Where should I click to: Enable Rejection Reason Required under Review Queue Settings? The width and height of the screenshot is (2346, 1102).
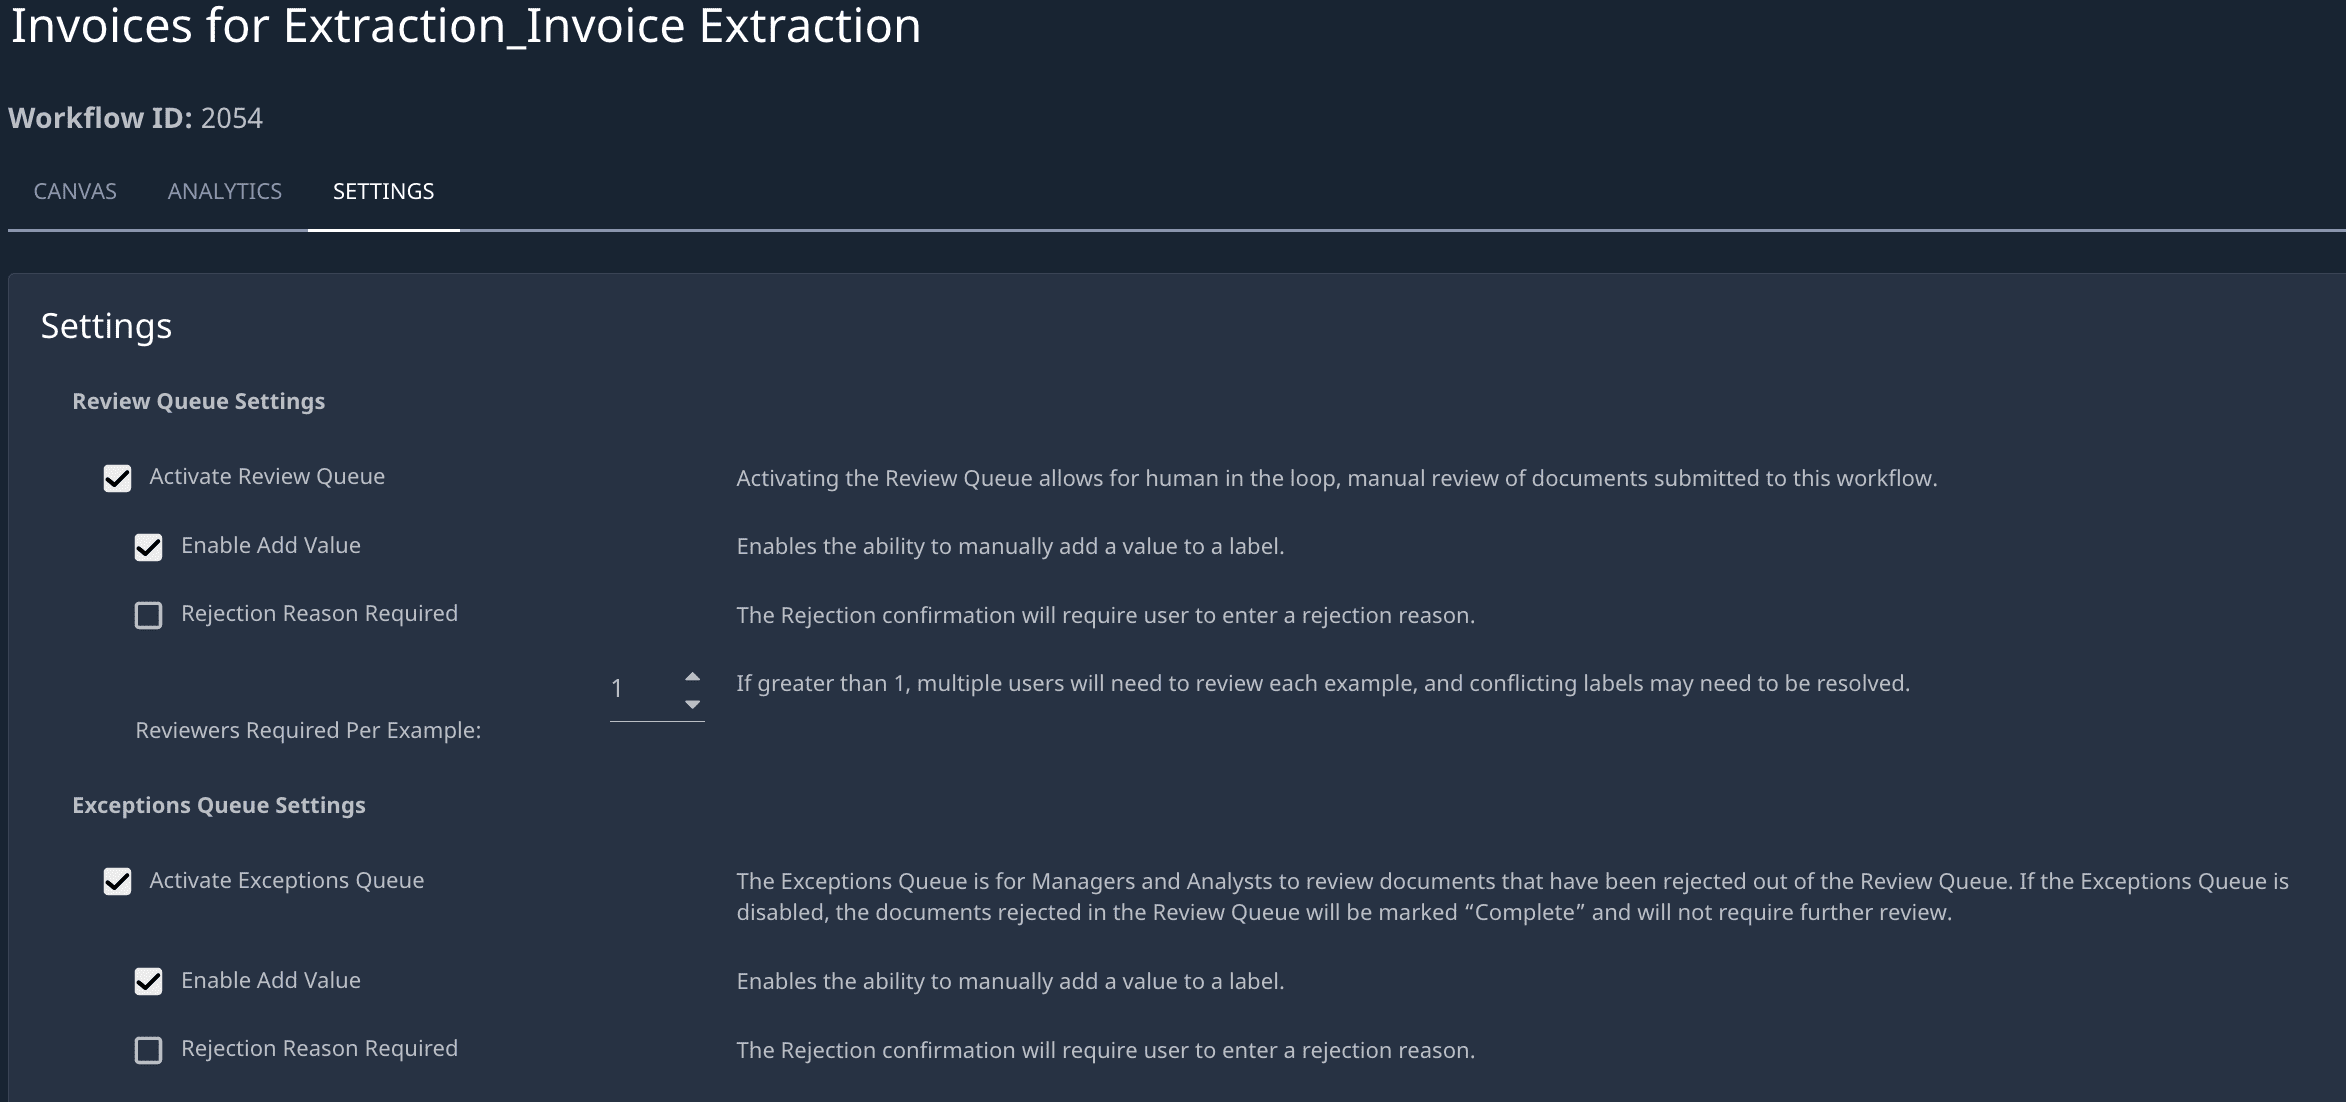(x=149, y=615)
